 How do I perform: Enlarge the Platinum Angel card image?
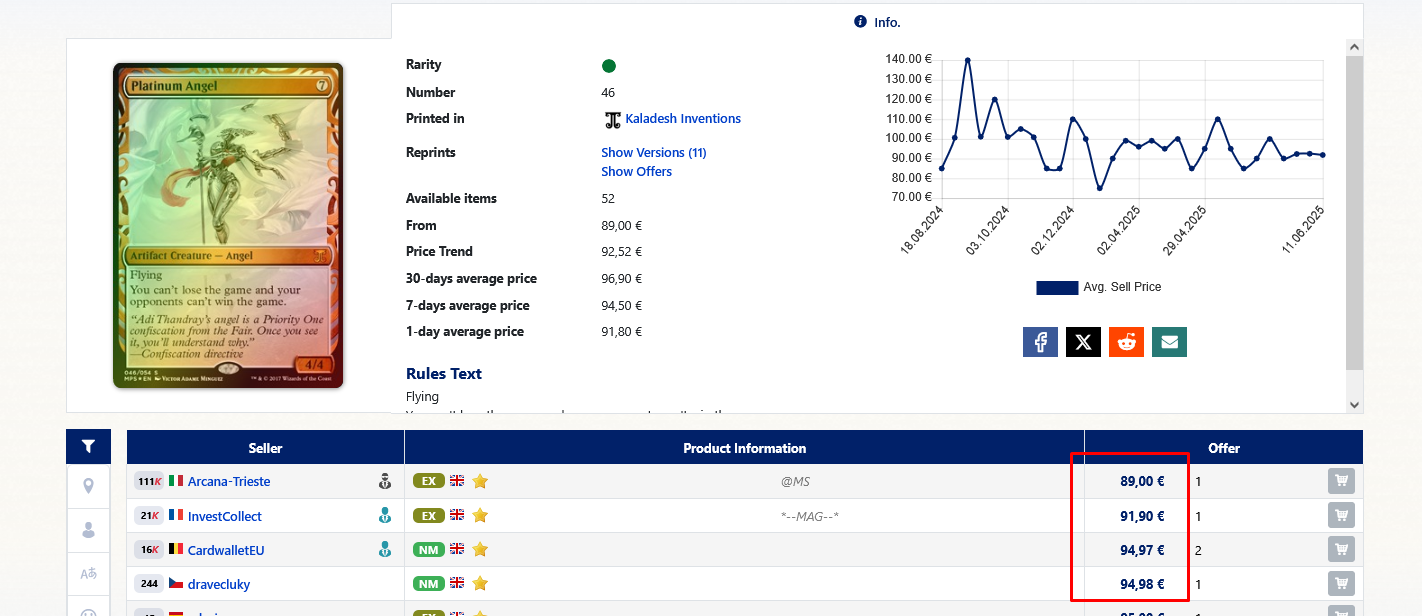pos(228,225)
